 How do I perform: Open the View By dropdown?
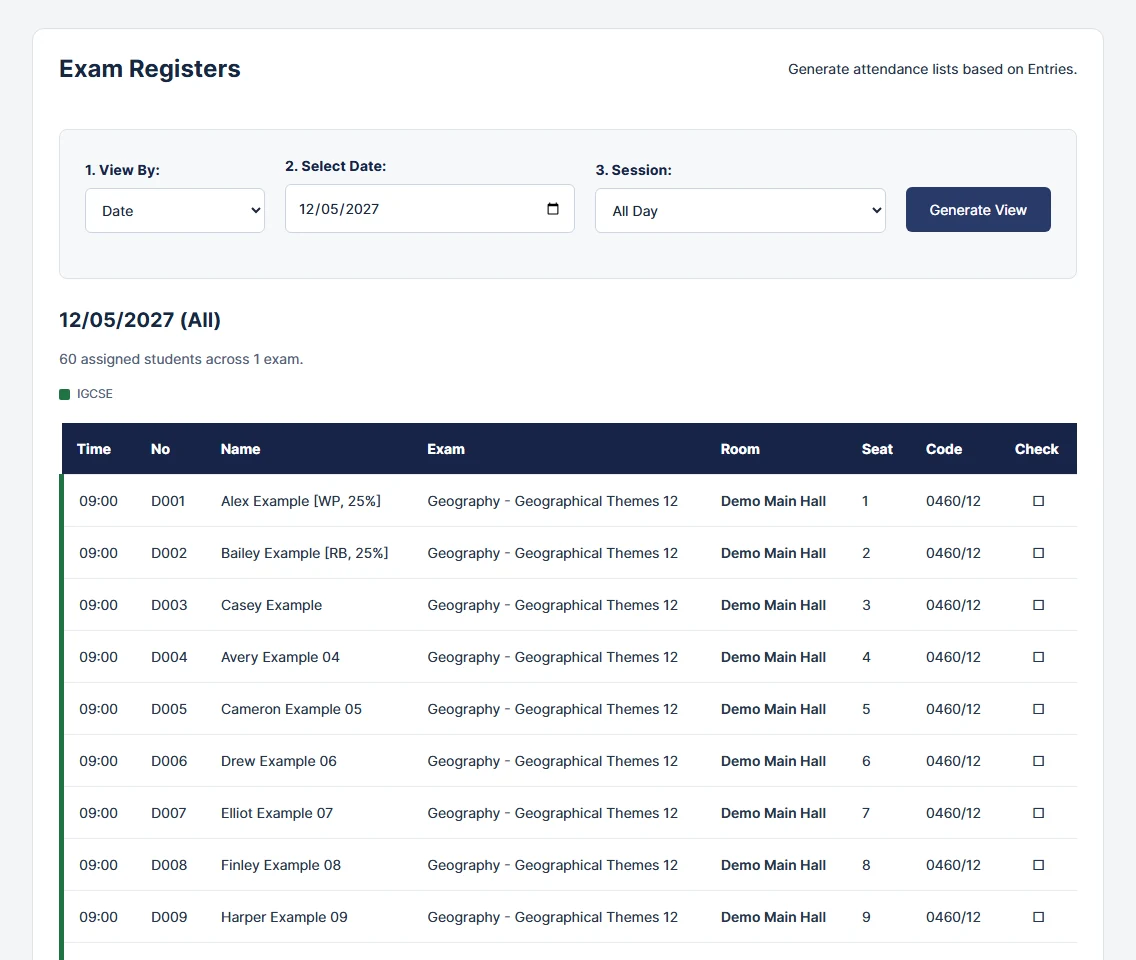point(175,211)
